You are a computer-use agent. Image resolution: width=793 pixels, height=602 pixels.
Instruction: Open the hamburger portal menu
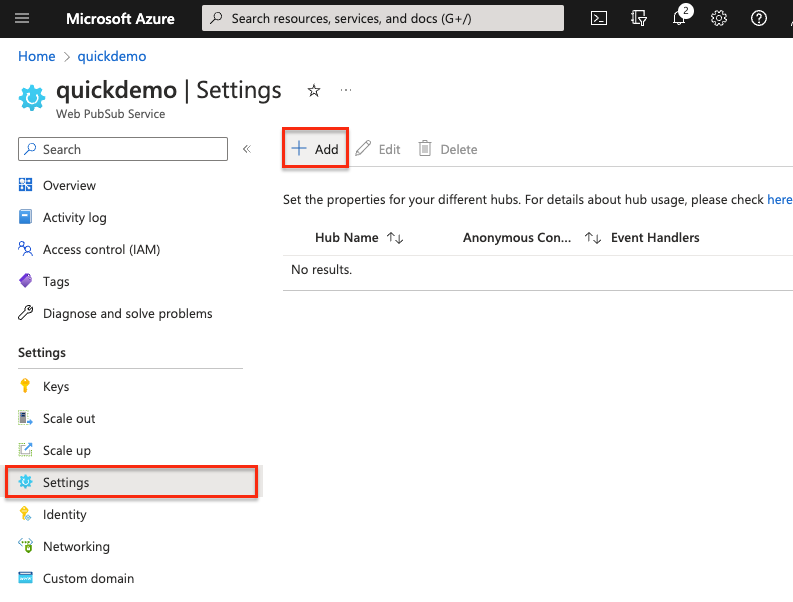[23, 18]
